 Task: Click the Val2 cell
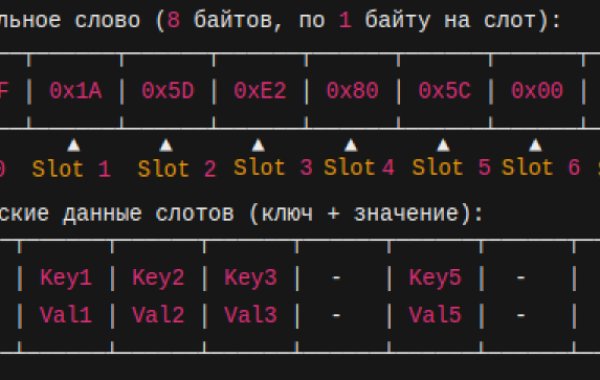(158, 315)
